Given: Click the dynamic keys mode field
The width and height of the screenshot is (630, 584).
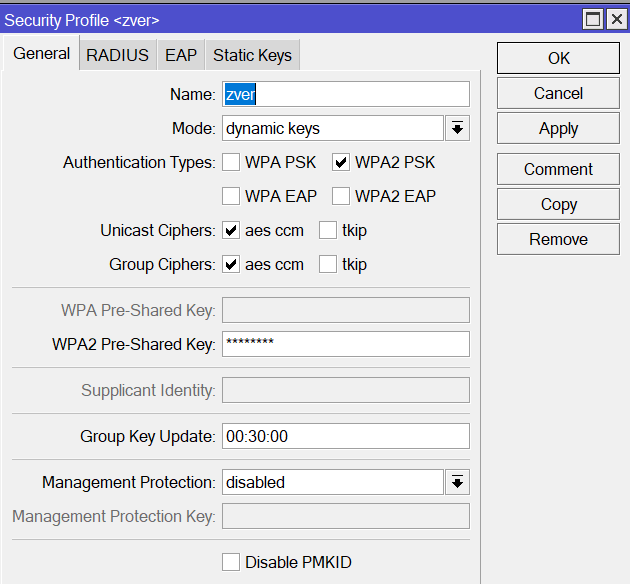Looking at the screenshot, I should (333, 129).
